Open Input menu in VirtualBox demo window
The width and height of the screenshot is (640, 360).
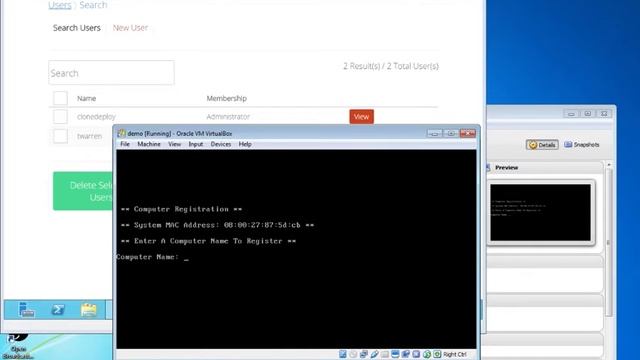pyautogui.click(x=196, y=144)
